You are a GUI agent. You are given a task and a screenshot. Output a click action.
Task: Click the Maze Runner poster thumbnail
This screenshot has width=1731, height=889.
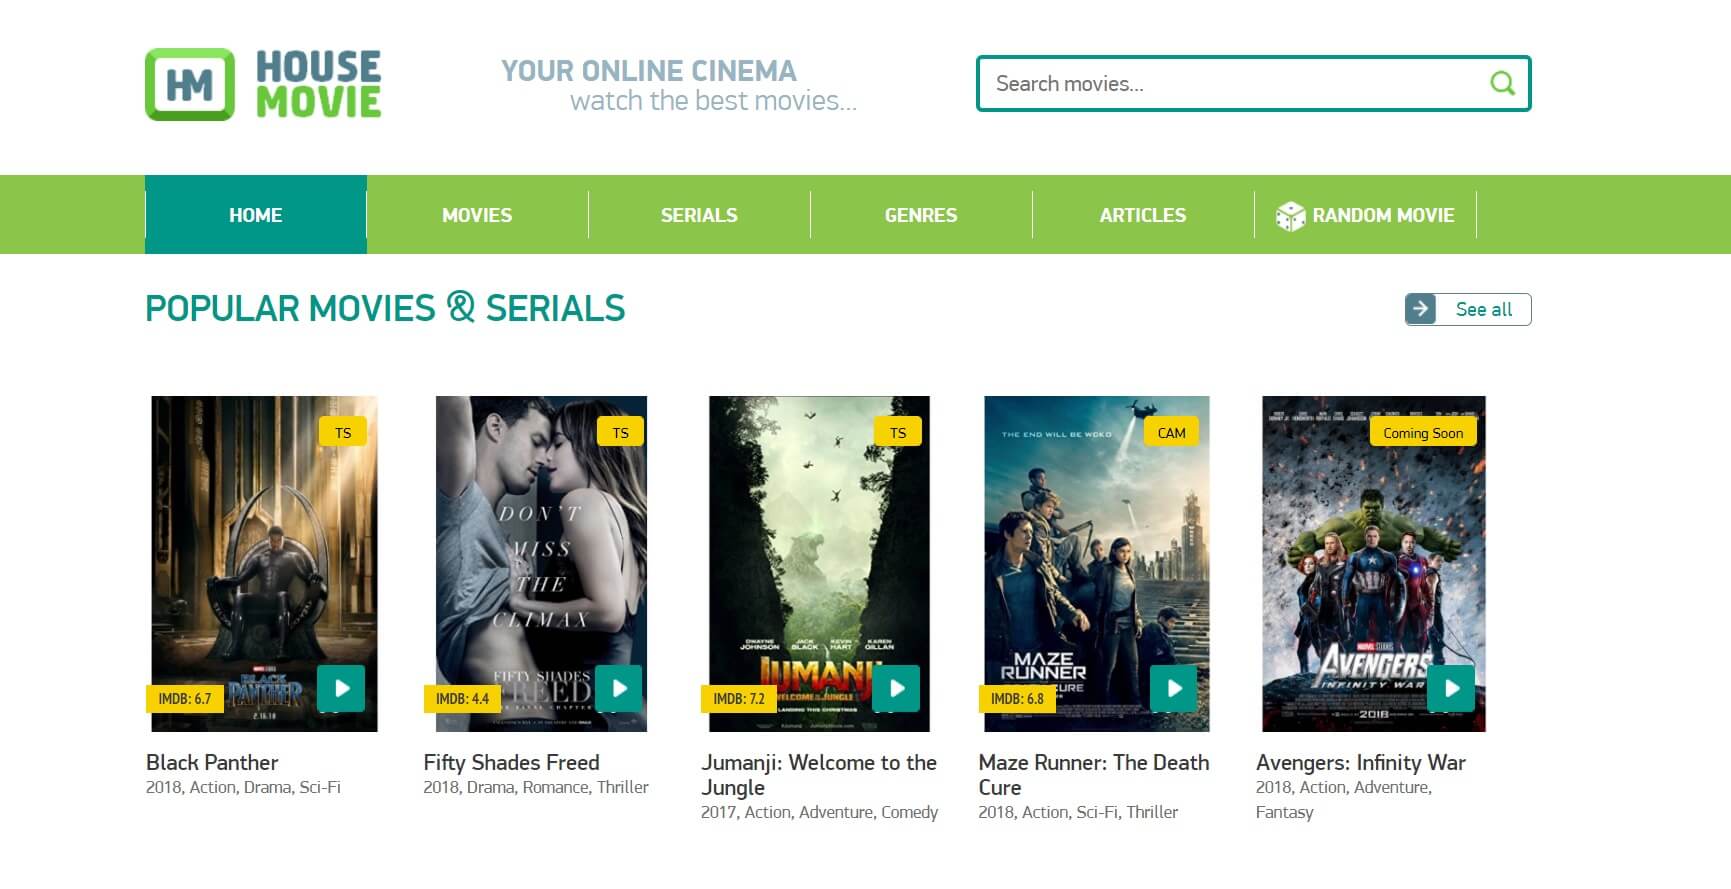(x=1097, y=564)
